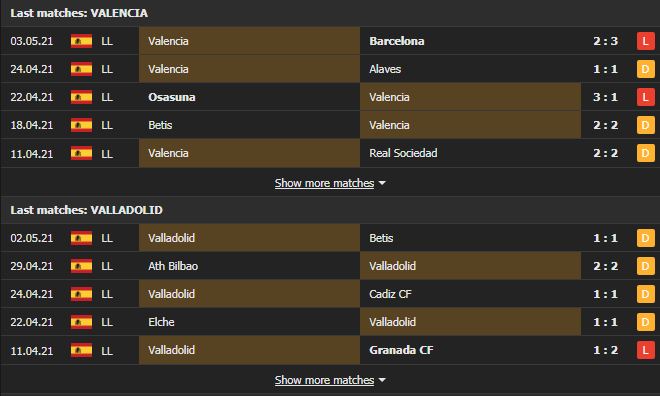Click the red L badge for Valencia vs Barcelona
The image size is (660, 396).
[645, 41]
